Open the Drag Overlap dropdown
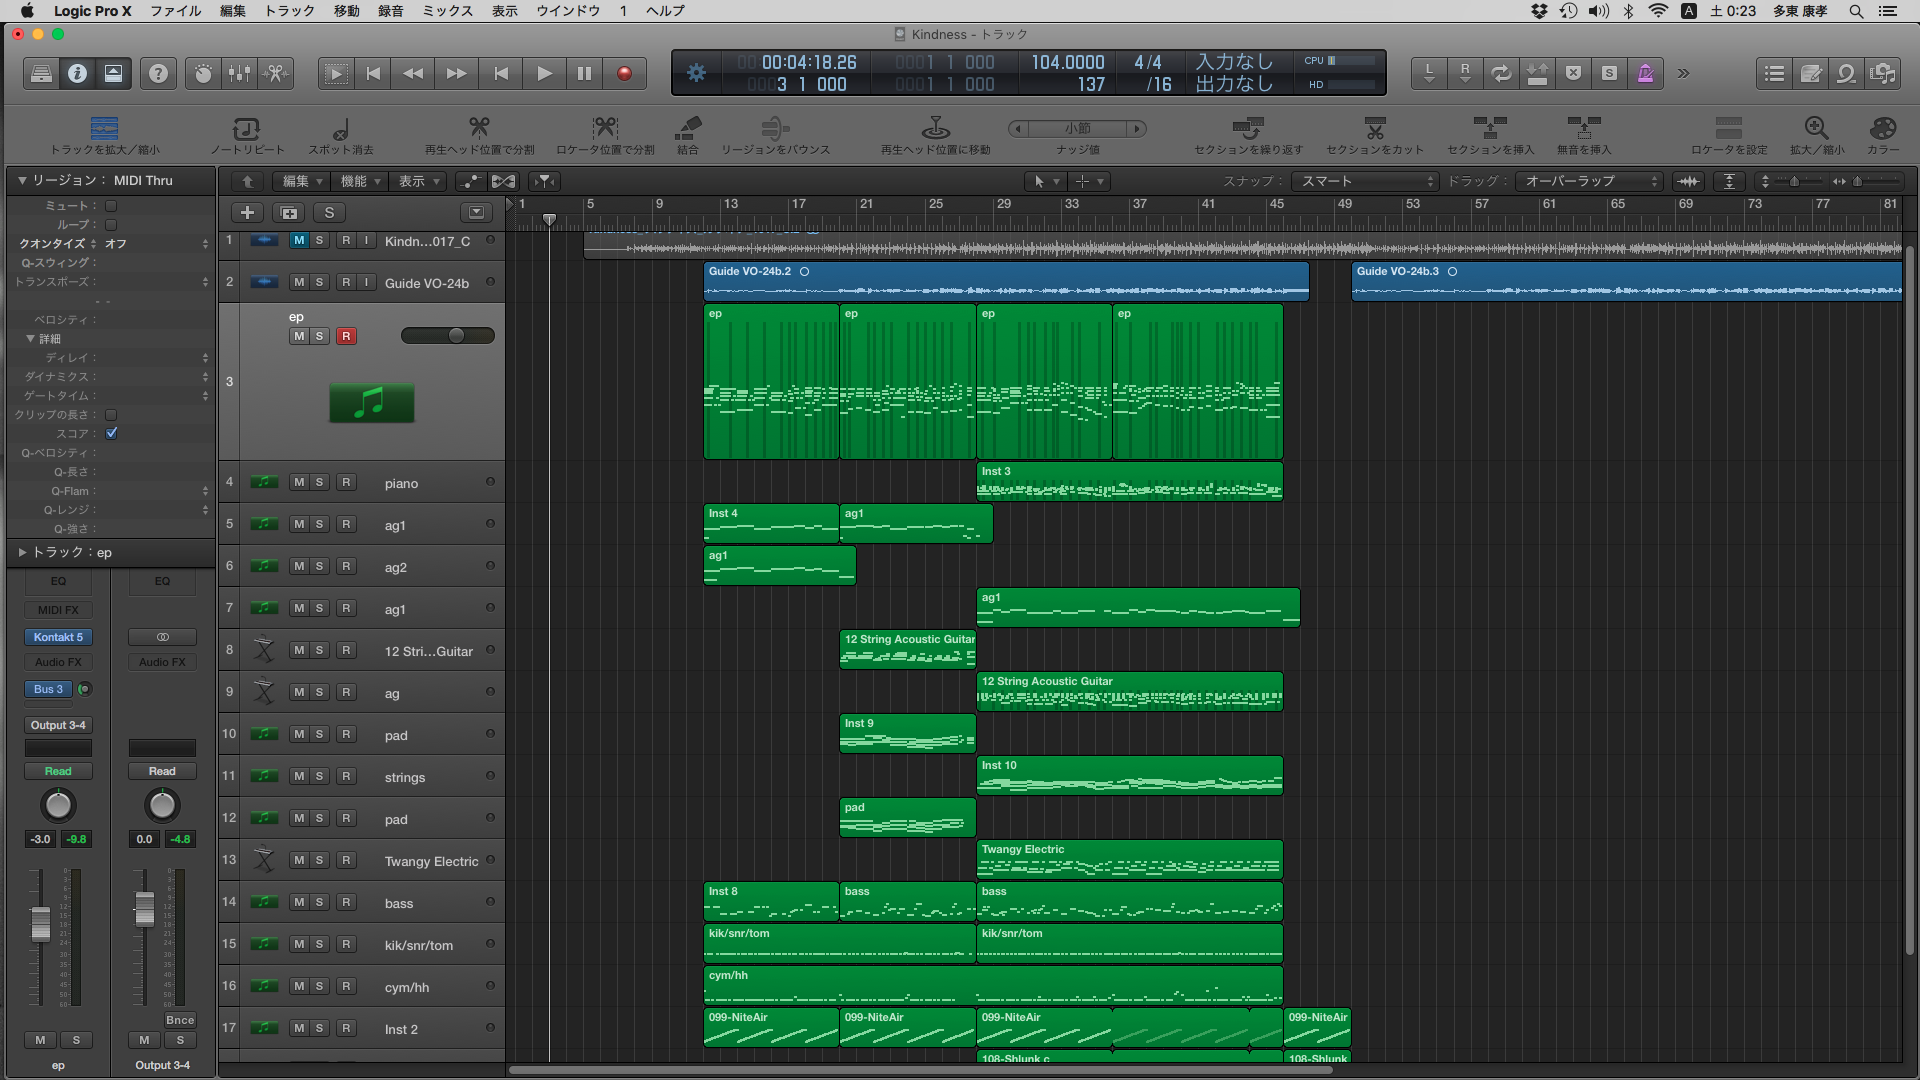The image size is (1920, 1080). click(x=1591, y=181)
